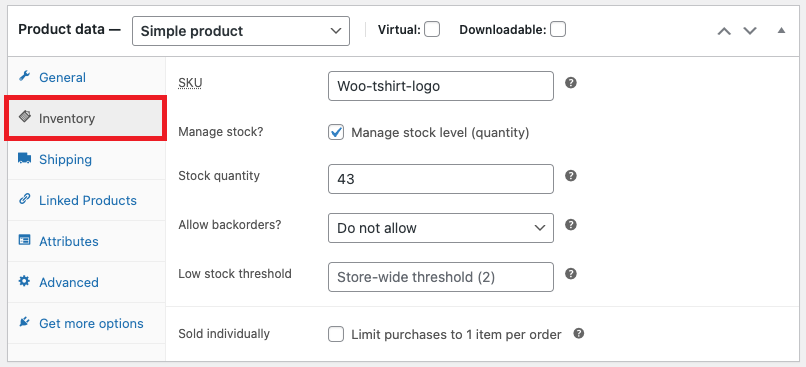This screenshot has height=367, width=806.
Task: Click the 'Limit purchases to 1 item per order' label
Action: [456, 335]
